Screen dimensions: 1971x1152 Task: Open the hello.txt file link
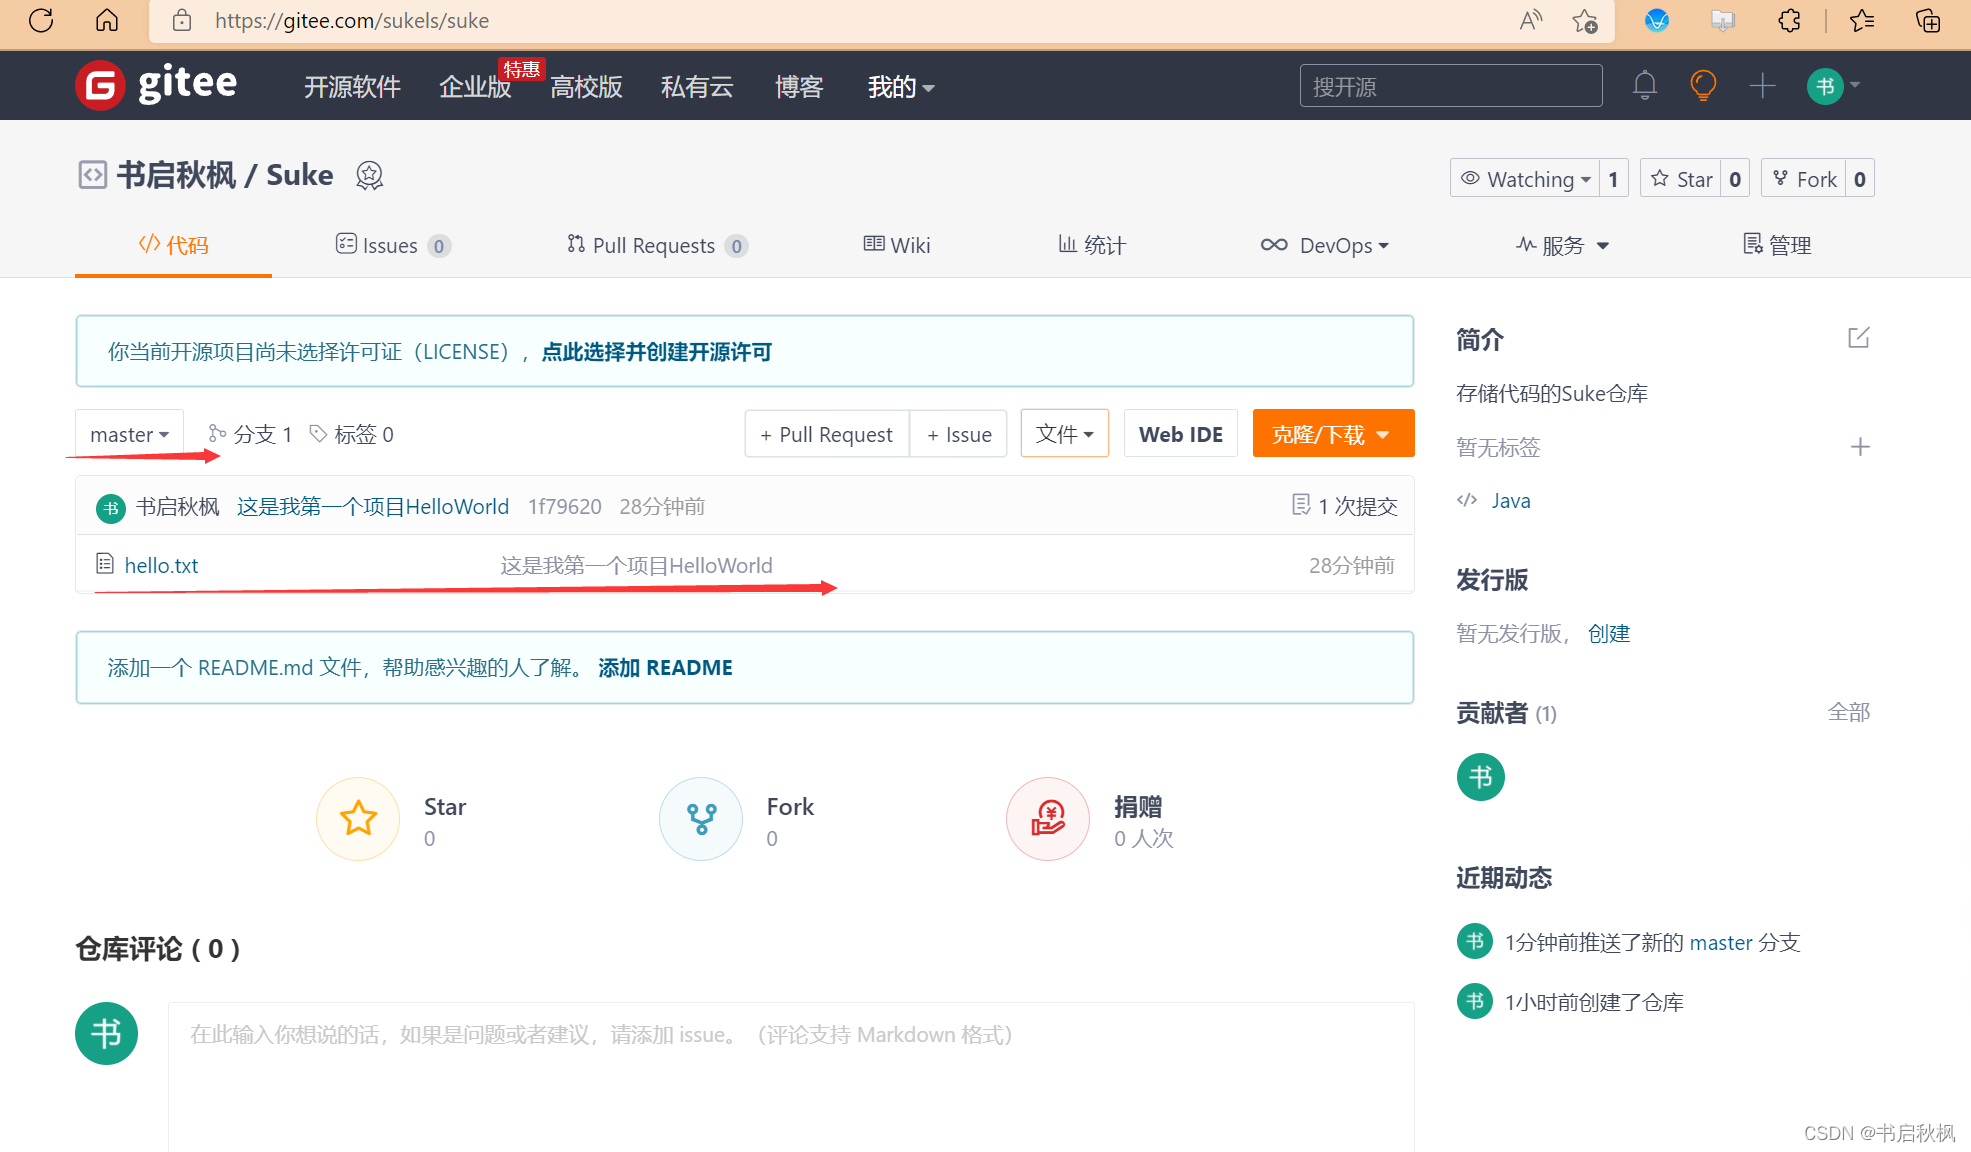click(161, 565)
